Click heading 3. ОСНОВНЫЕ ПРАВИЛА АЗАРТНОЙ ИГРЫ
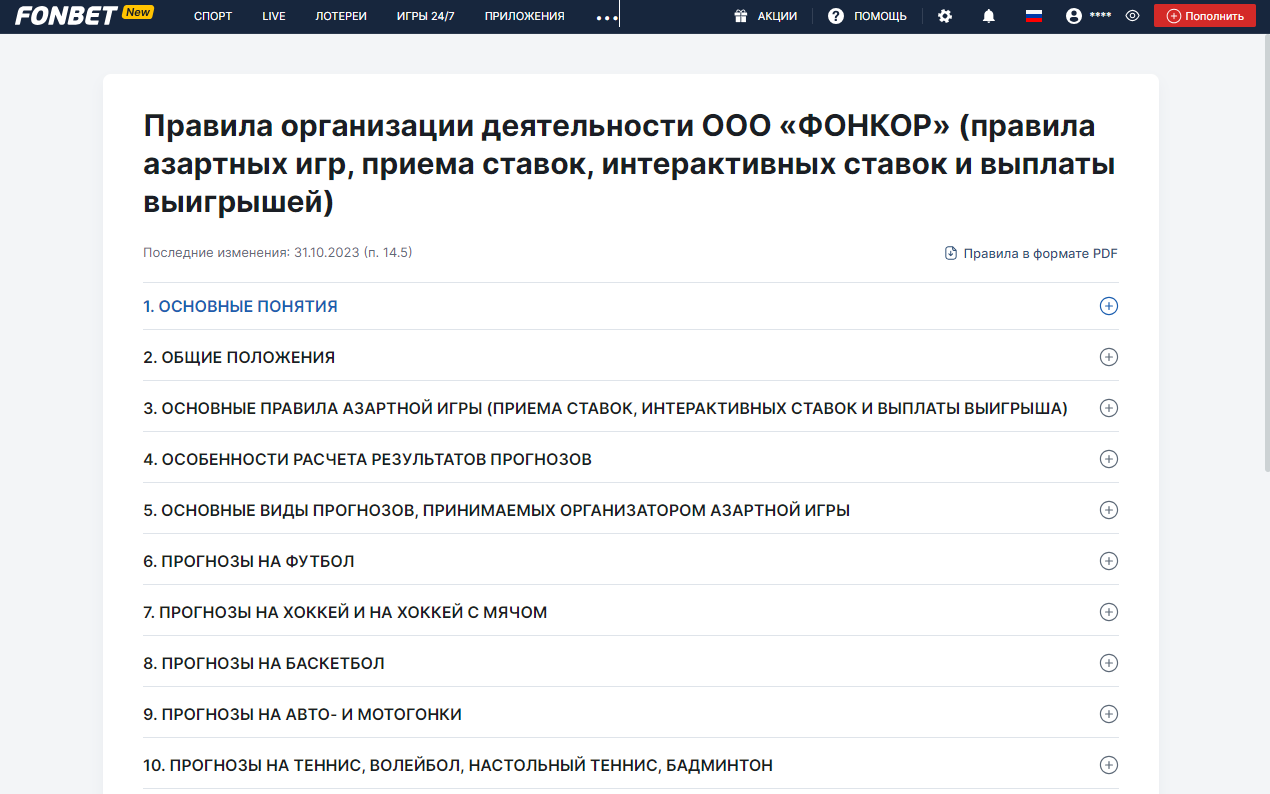The height and width of the screenshot is (794, 1270). [x=605, y=409]
